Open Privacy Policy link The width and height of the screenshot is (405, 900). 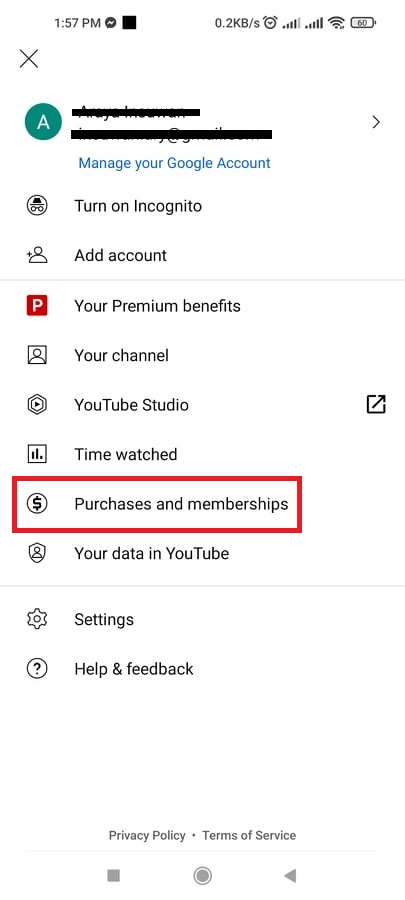click(147, 835)
